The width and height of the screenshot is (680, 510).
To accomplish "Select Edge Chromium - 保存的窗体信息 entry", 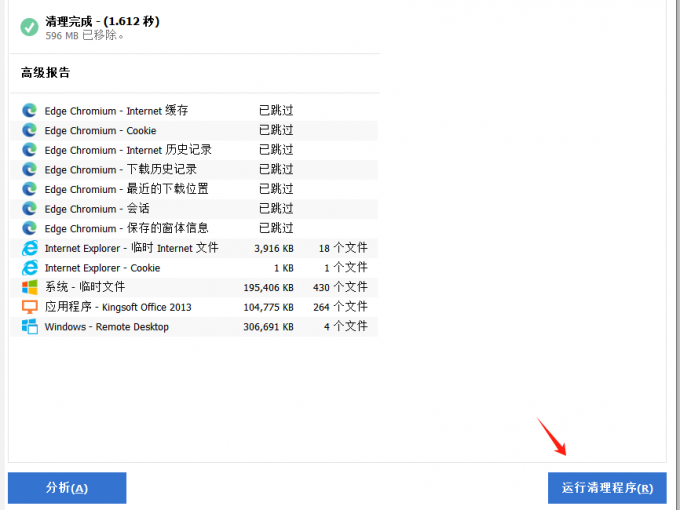I will pyautogui.click(x=194, y=228).
